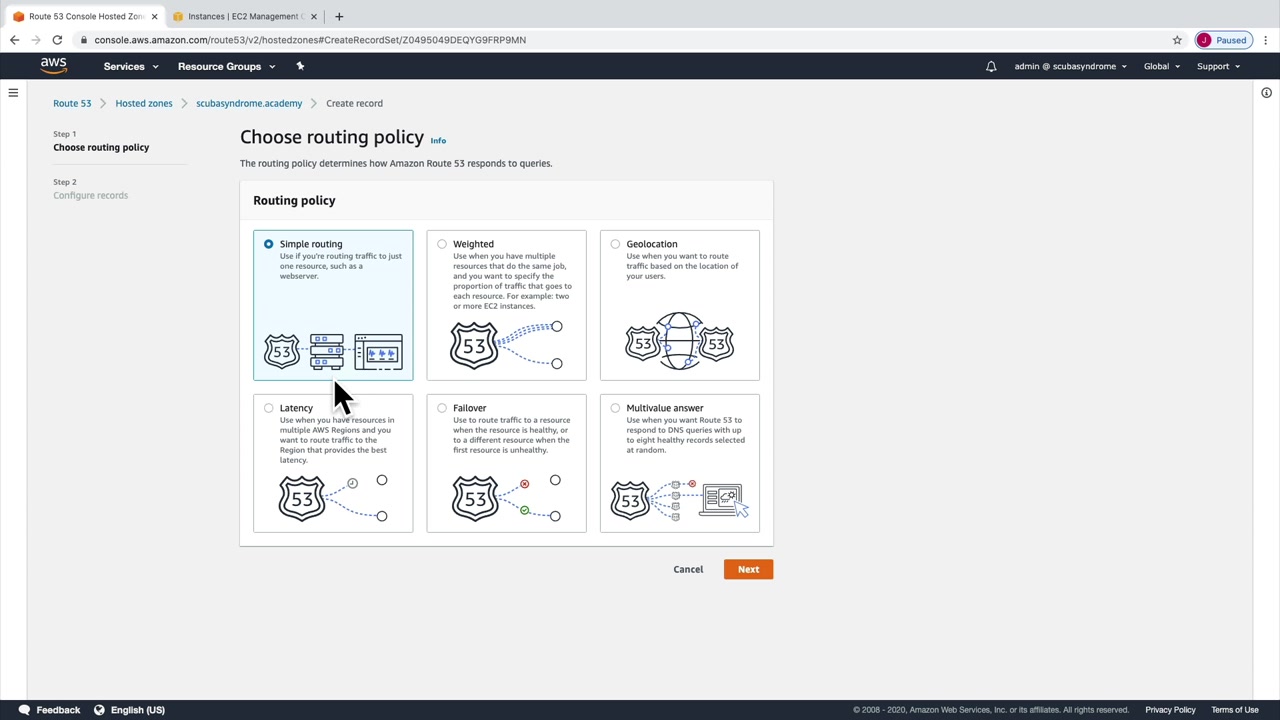Viewport: 1280px width, 720px height.
Task: Open the Global region dropdown
Action: click(1162, 67)
